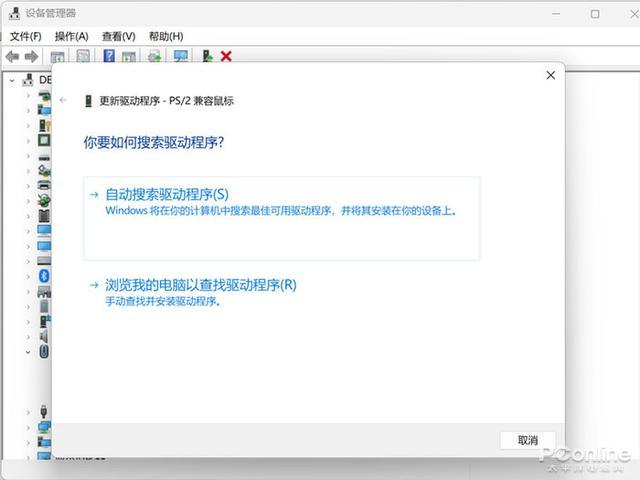This screenshot has width=640, height=480.
Task: Go back with the toolbar left arrow
Action: coord(12,56)
